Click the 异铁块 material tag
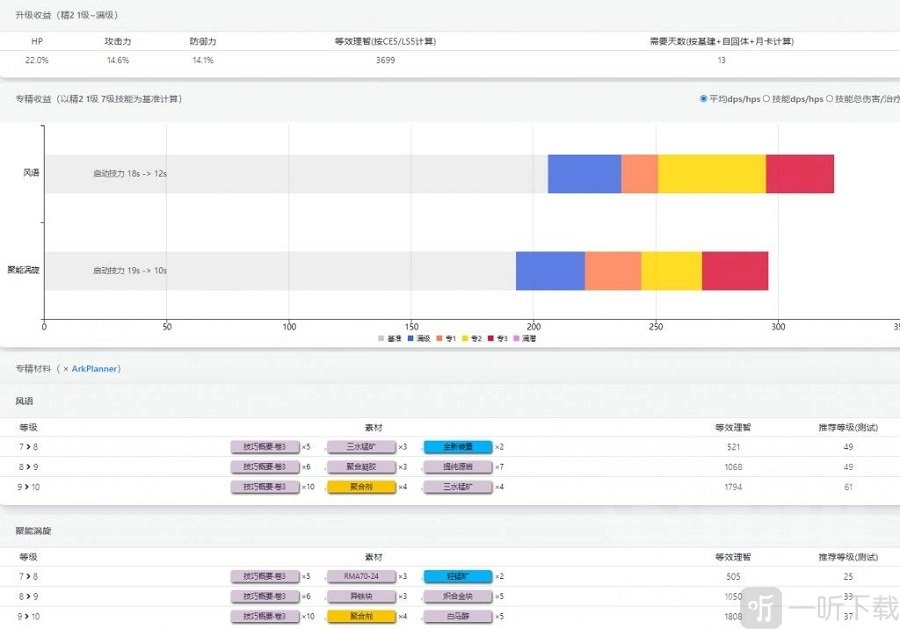 click(x=361, y=596)
